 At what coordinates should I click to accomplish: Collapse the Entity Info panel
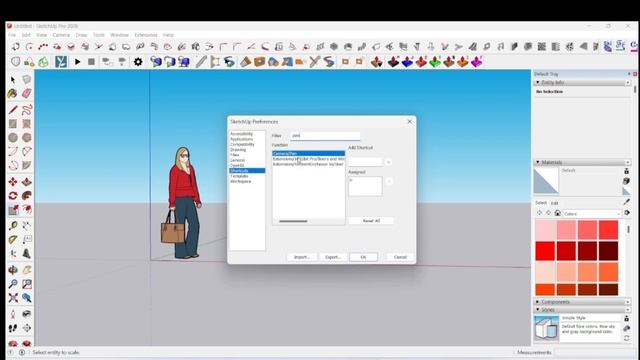(x=538, y=82)
